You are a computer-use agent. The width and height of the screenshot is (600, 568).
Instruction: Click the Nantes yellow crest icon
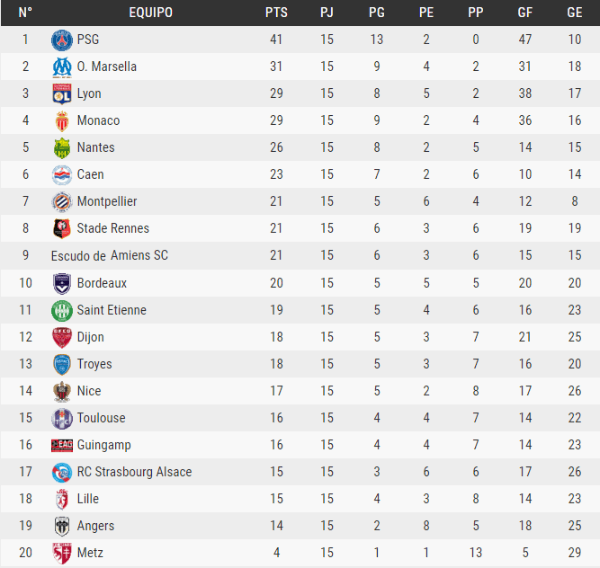[x=62, y=148]
